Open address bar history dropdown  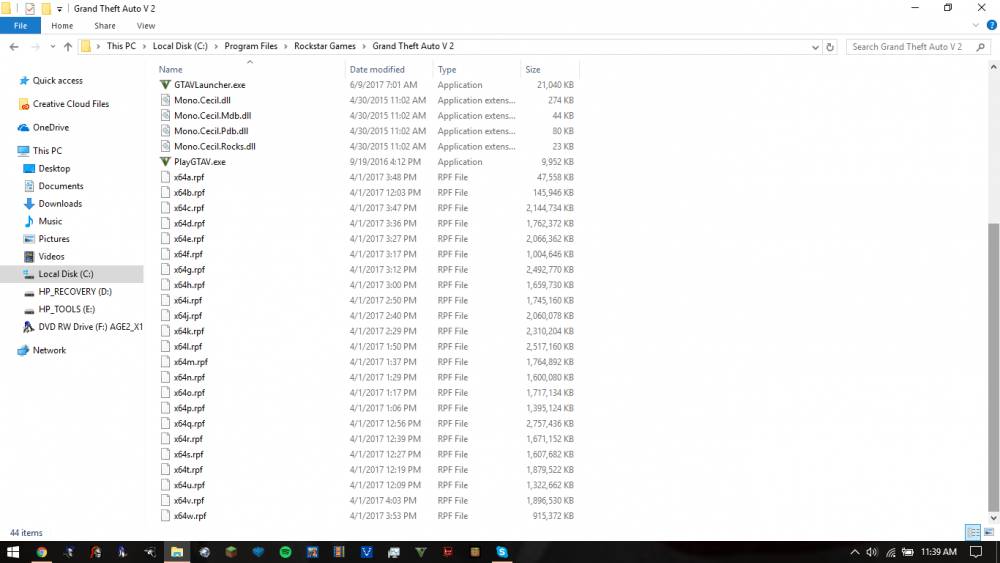[x=815, y=47]
